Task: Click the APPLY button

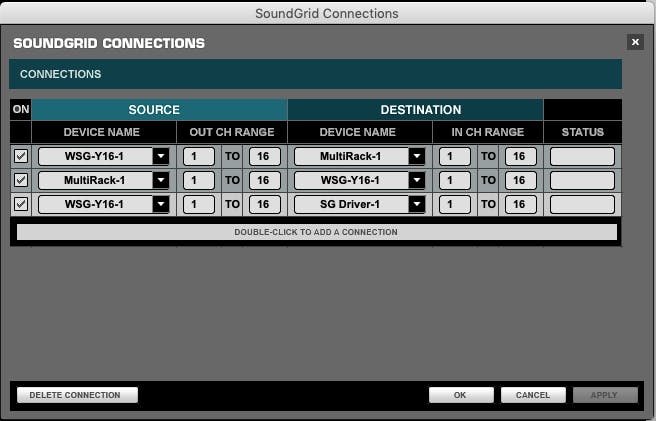Action: pos(605,395)
